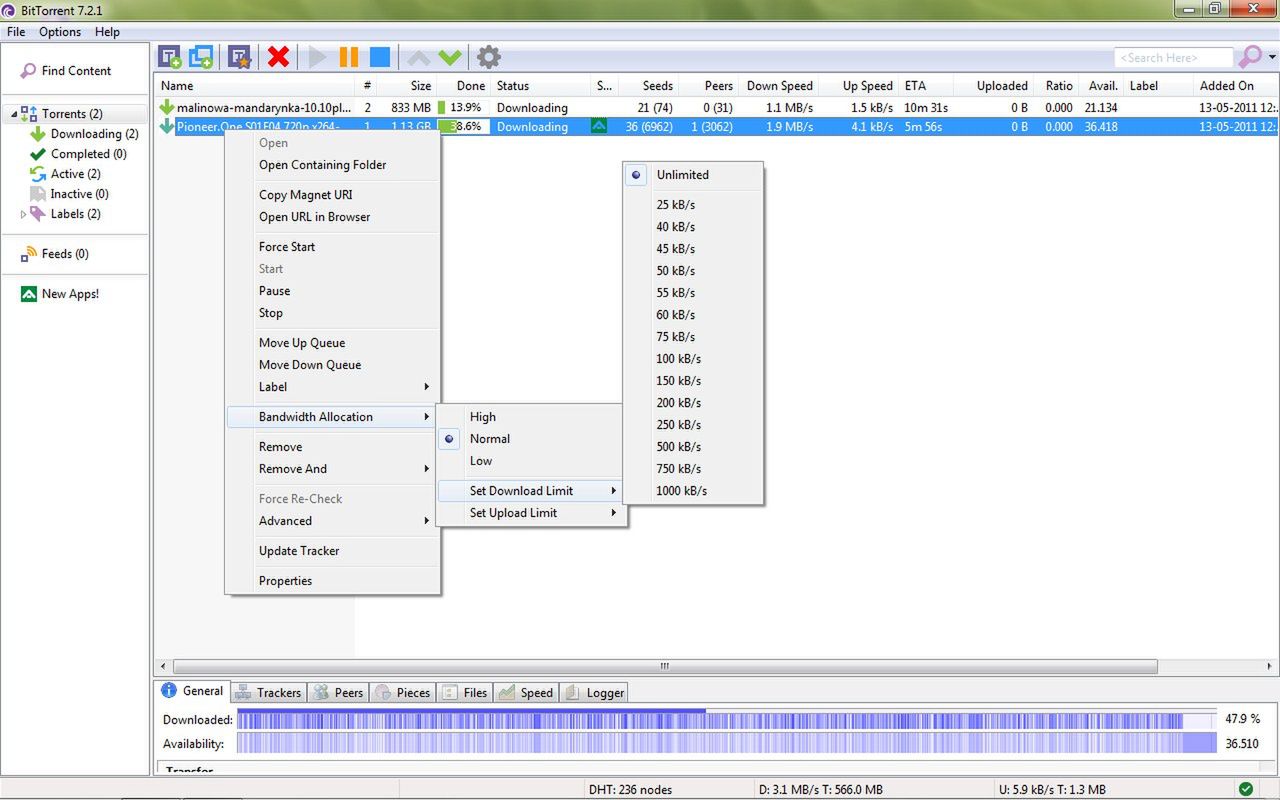
Task: Set bandwidth allocation to High
Action: click(531, 417)
